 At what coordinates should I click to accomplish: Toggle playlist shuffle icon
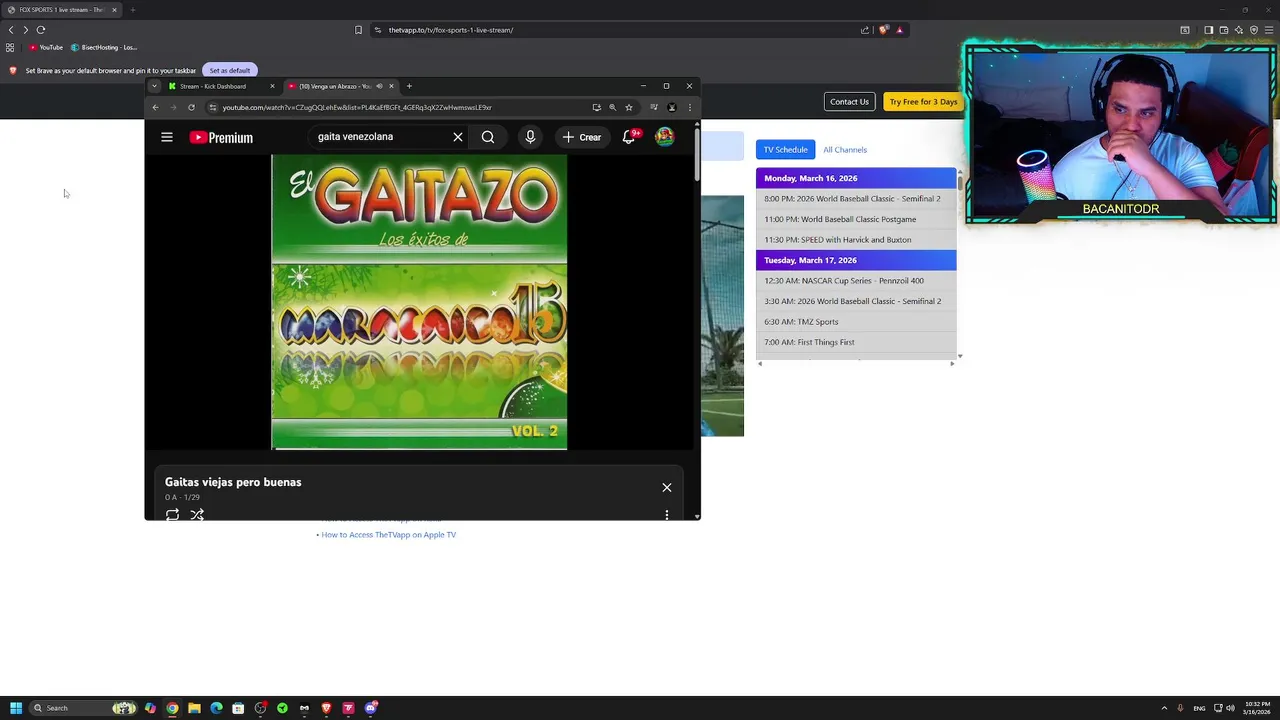pos(197,514)
